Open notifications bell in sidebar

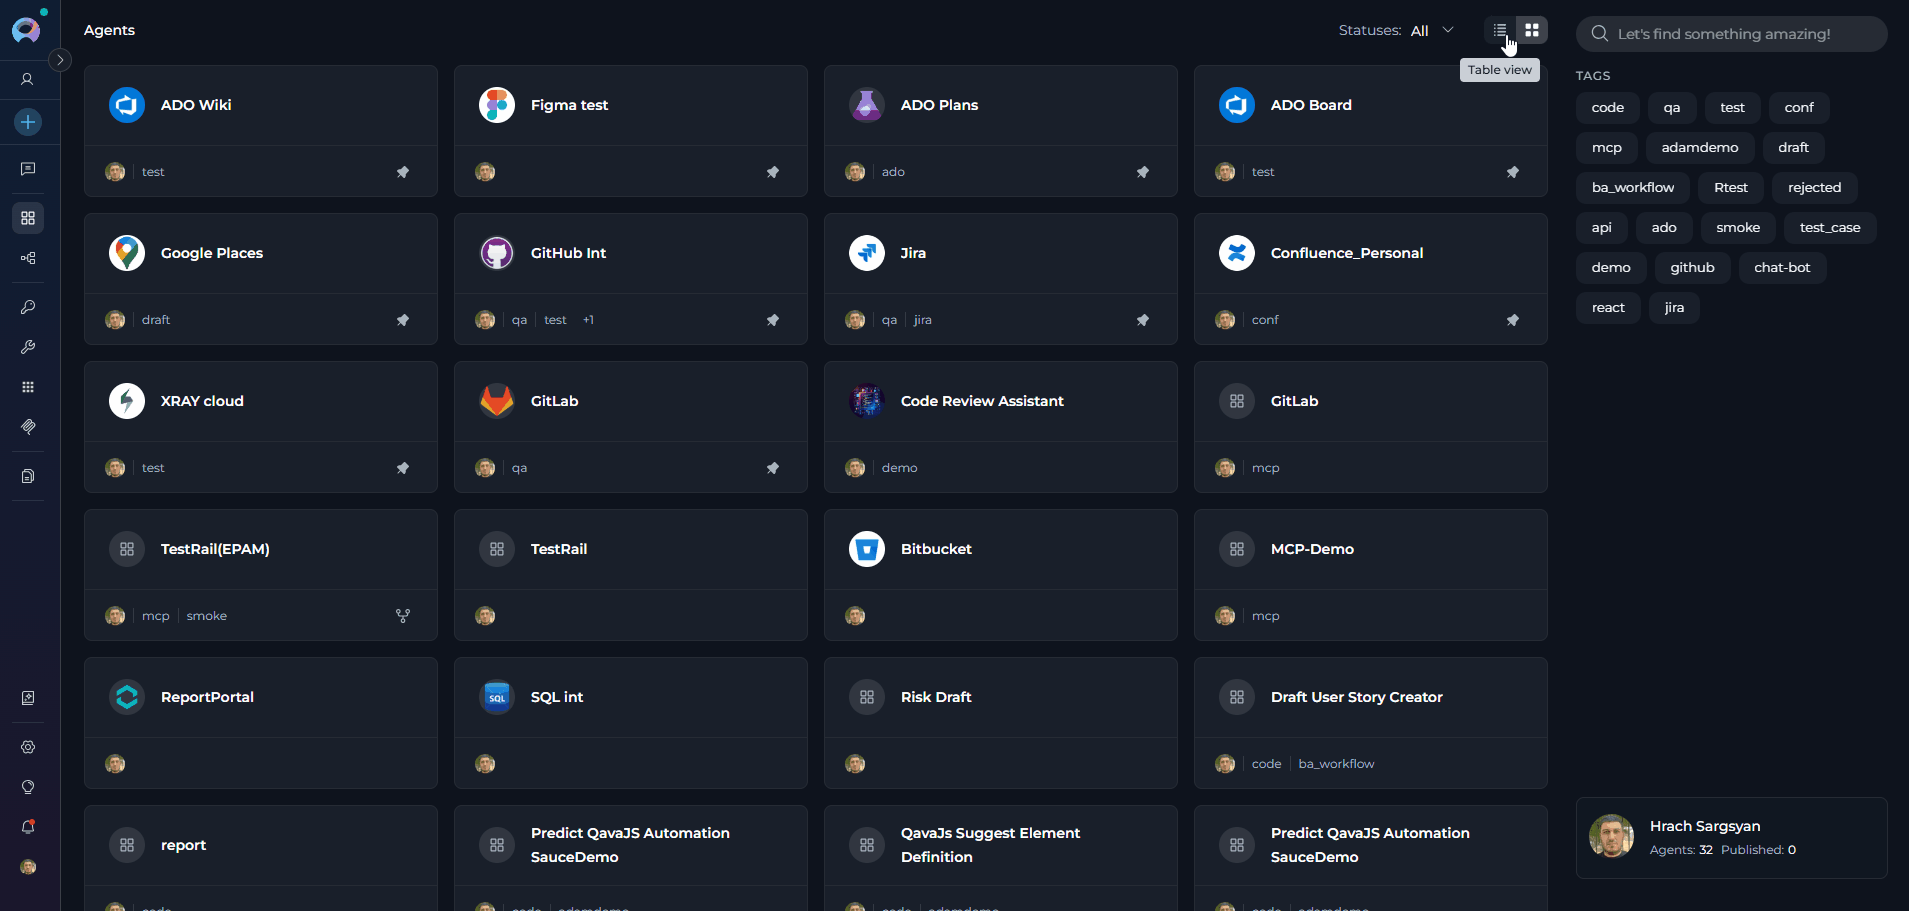[28, 827]
